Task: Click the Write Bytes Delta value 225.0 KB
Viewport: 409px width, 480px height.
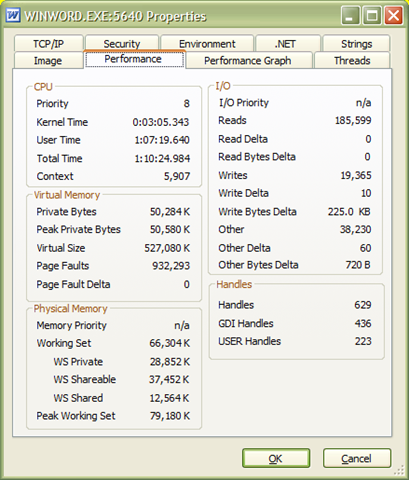Action: pyautogui.click(x=349, y=212)
